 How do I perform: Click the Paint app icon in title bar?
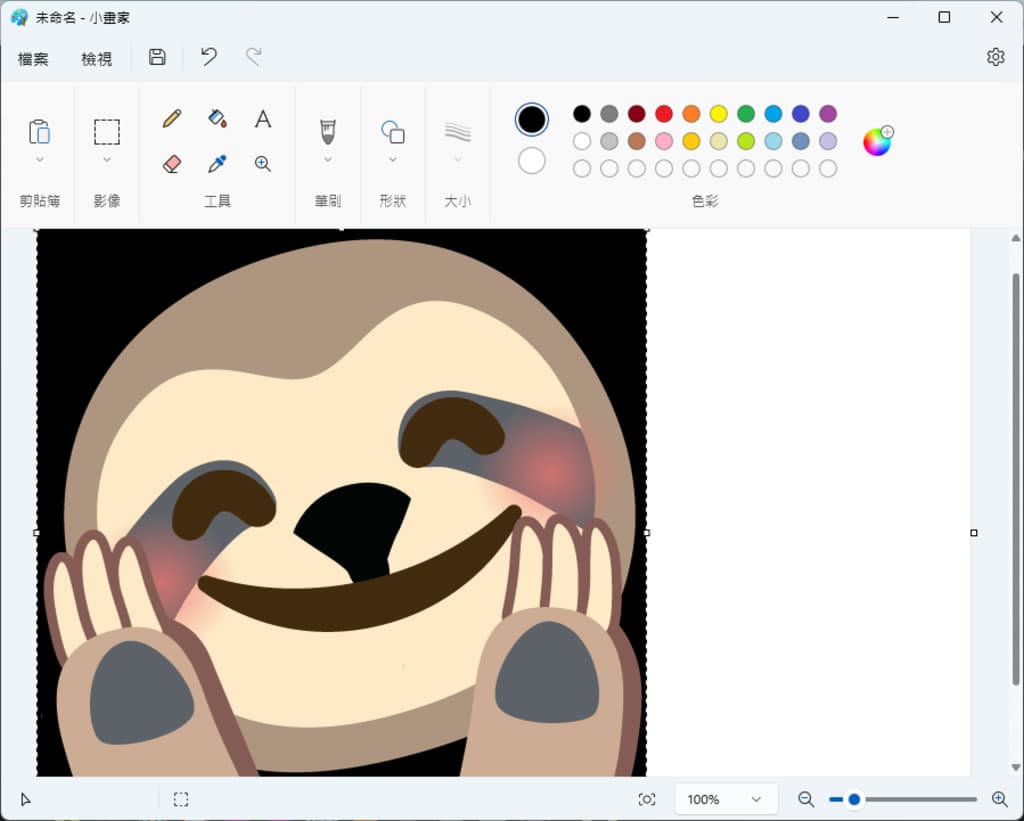pos(19,18)
